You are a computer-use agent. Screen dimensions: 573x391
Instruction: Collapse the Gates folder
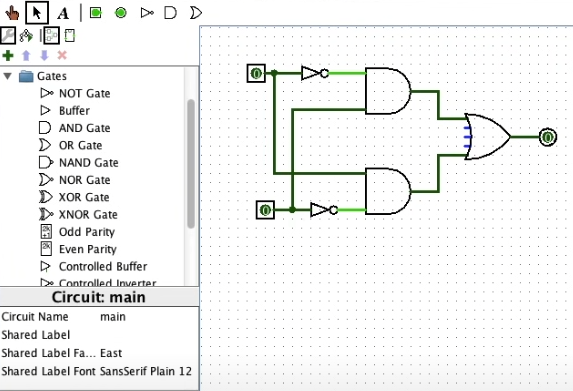point(7,76)
